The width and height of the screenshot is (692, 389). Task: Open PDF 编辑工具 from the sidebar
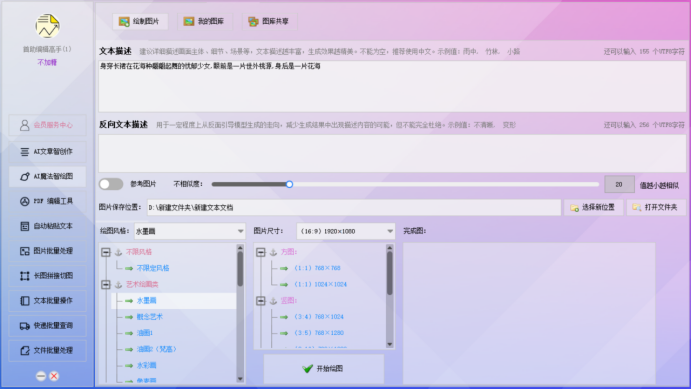click(48, 201)
